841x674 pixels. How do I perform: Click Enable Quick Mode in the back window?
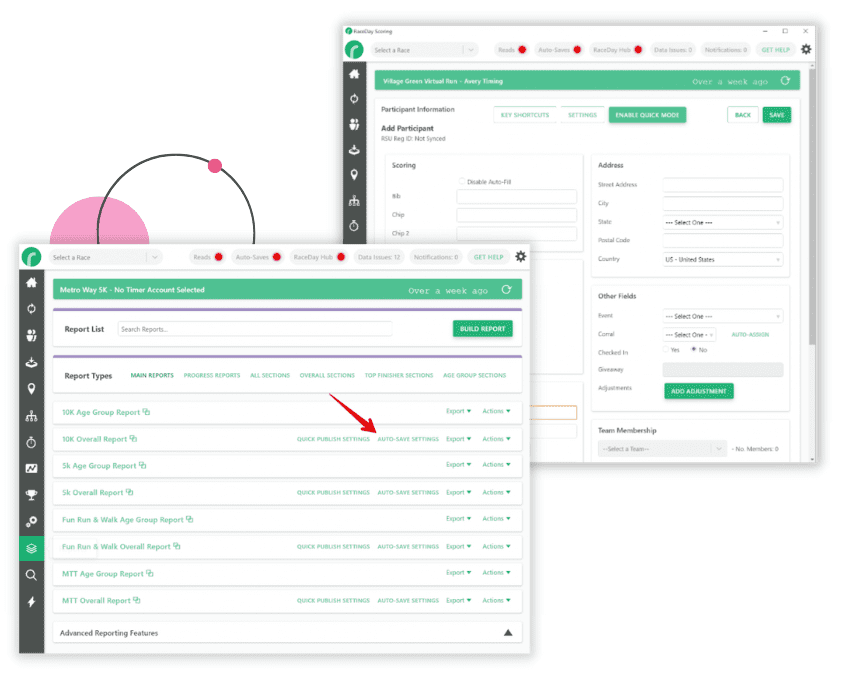click(647, 115)
